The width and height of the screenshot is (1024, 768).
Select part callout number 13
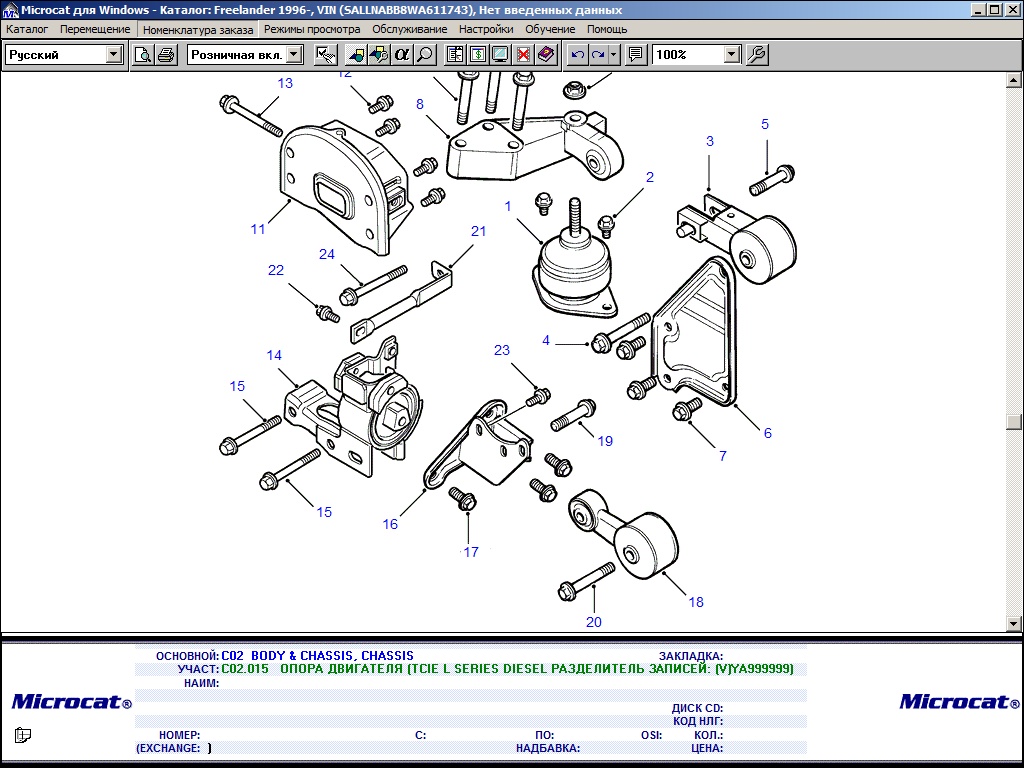285,83
